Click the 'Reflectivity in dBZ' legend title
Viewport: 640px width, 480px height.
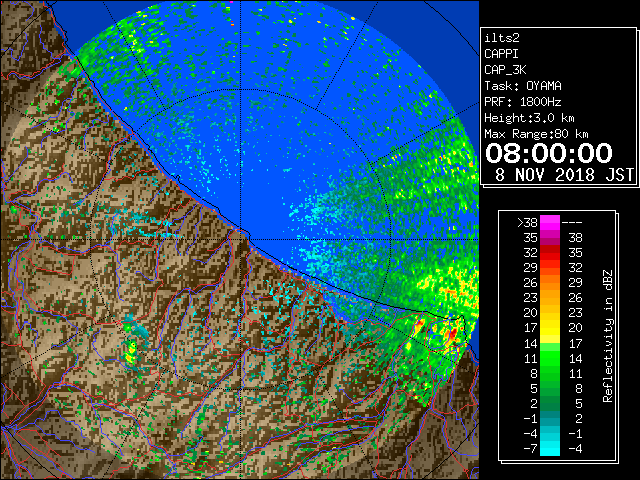pyautogui.click(x=608, y=336)
